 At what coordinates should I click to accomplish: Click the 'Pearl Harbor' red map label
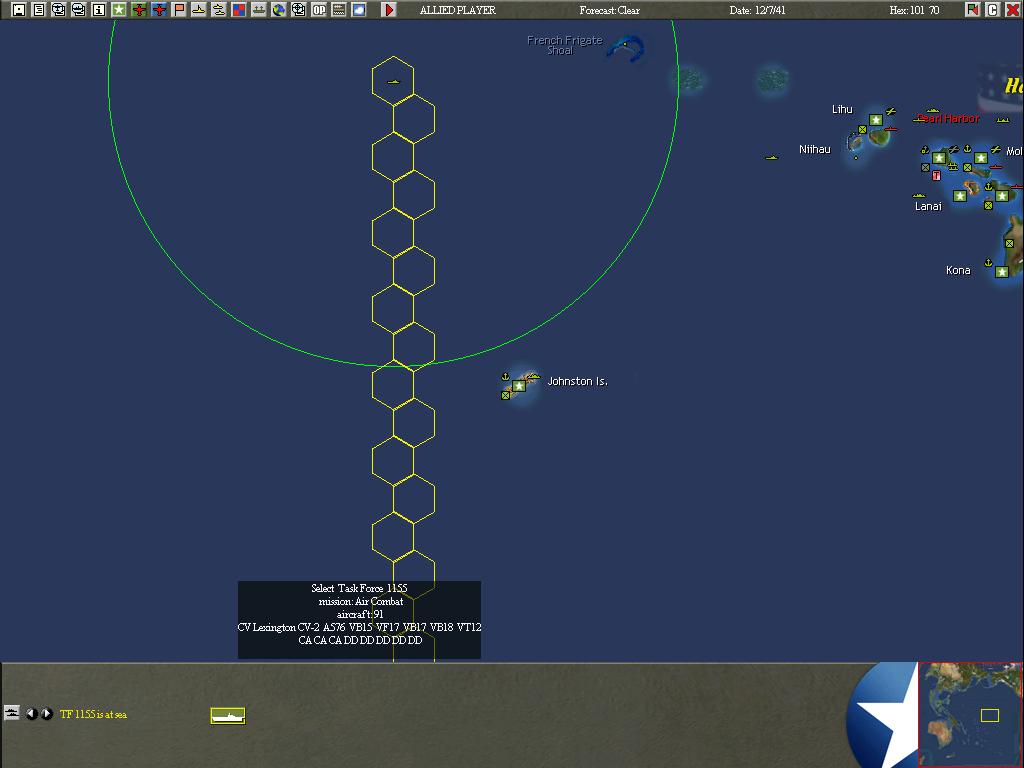coord(948,118)
